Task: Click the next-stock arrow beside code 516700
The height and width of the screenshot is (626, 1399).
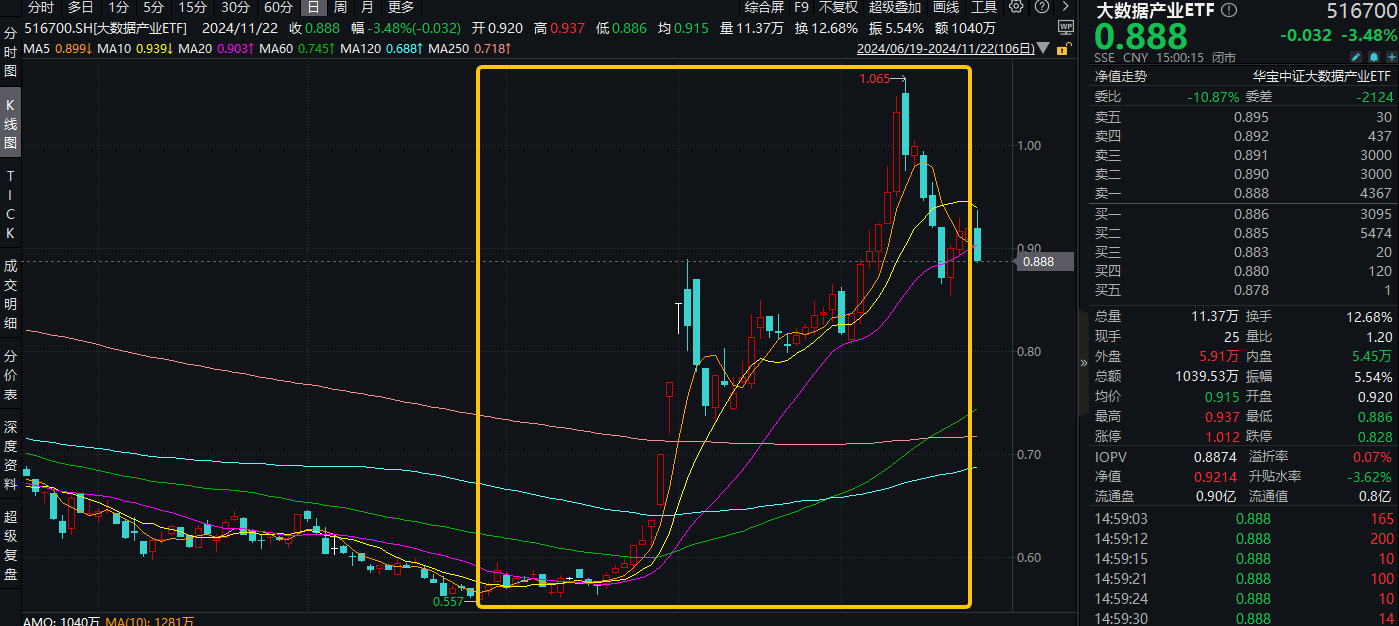Action: coord(1066,7)
